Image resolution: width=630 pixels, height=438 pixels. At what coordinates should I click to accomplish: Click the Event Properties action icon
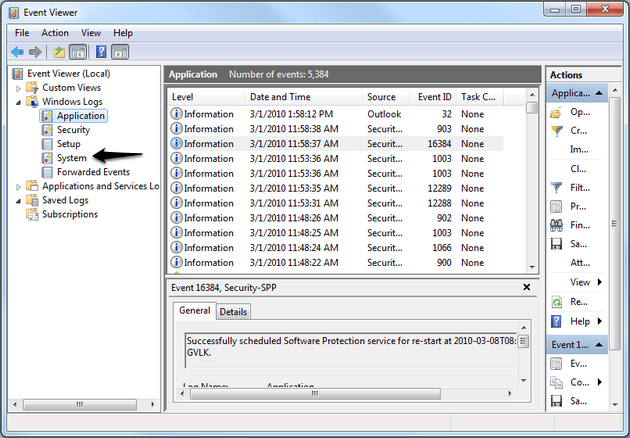coord(556,364)
